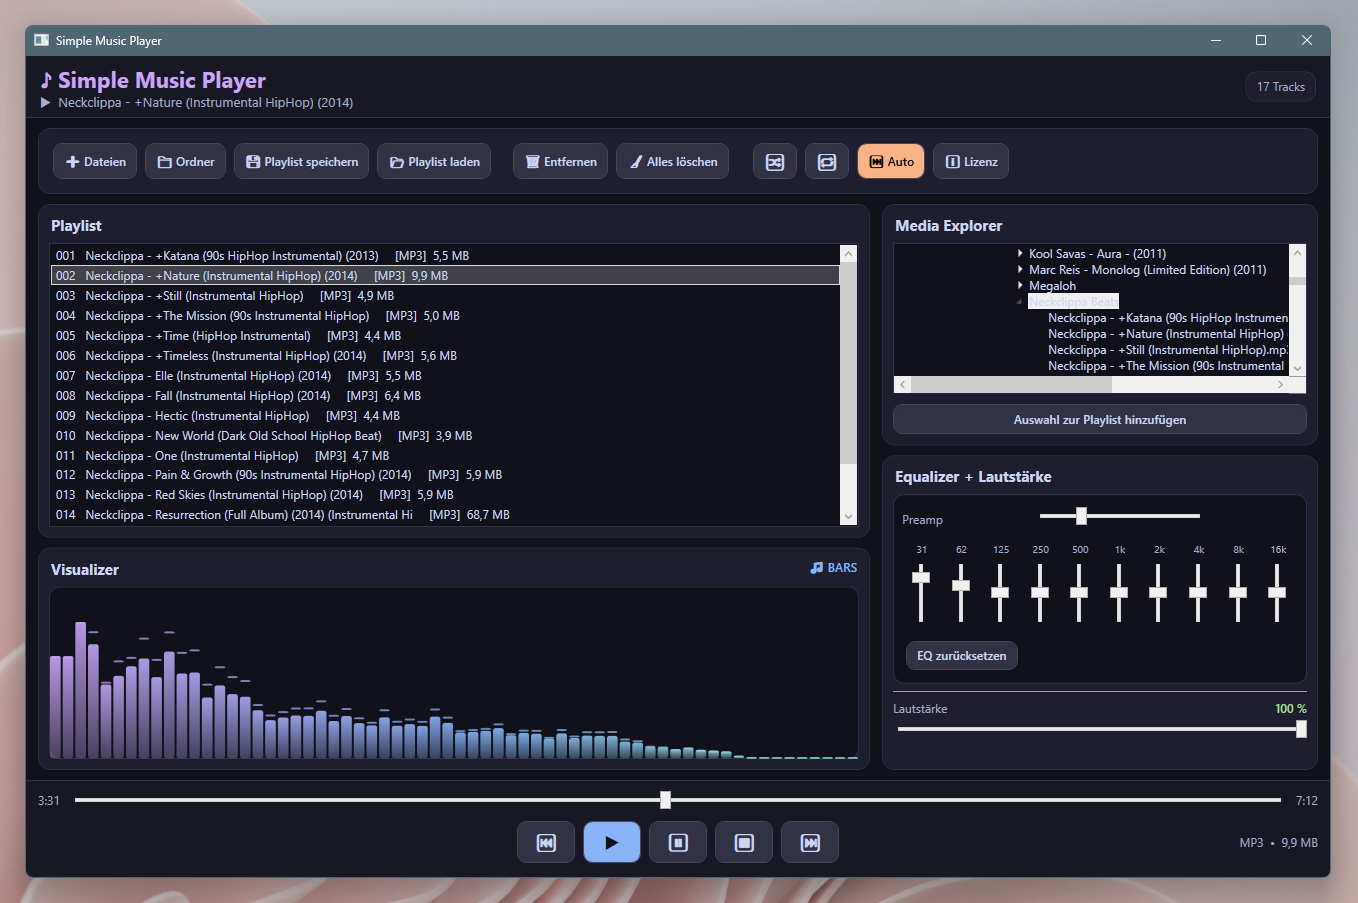1358x903 pixels.
Task: Click the repeat playlist icon
Action: (x=827, y=161)
